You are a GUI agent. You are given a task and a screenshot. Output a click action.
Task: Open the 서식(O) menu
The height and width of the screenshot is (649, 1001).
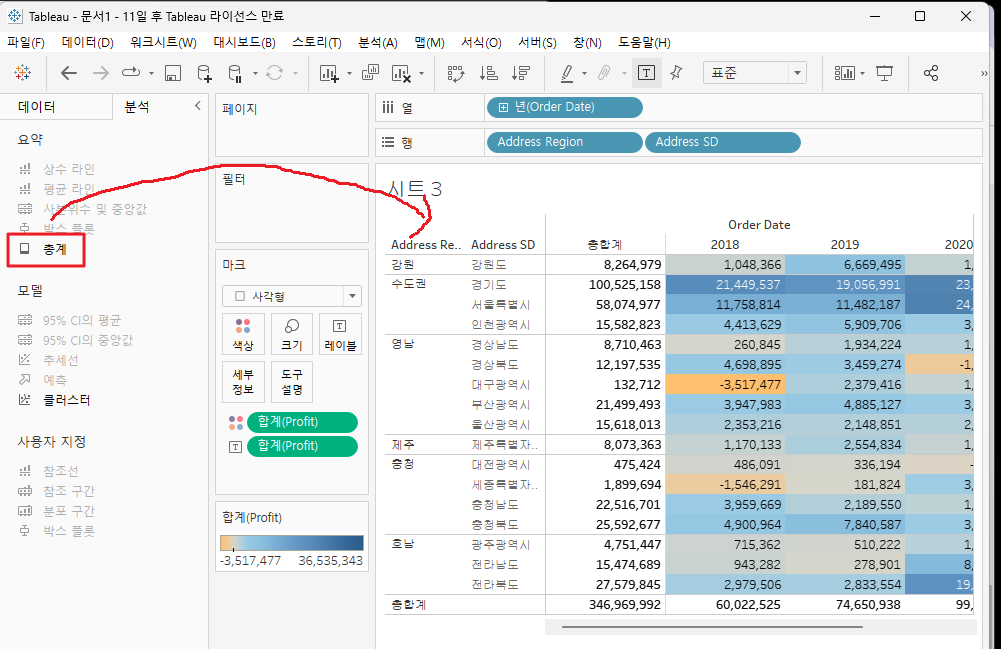pyautogui.click(x=481, y=43)
